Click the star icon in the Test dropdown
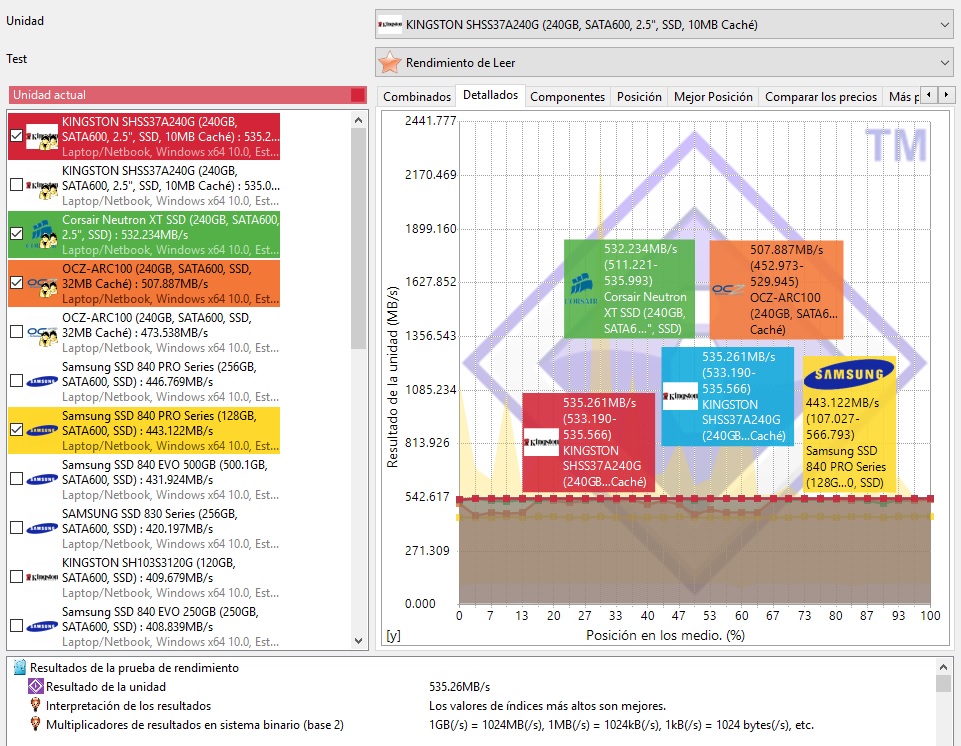 point(390,63)
